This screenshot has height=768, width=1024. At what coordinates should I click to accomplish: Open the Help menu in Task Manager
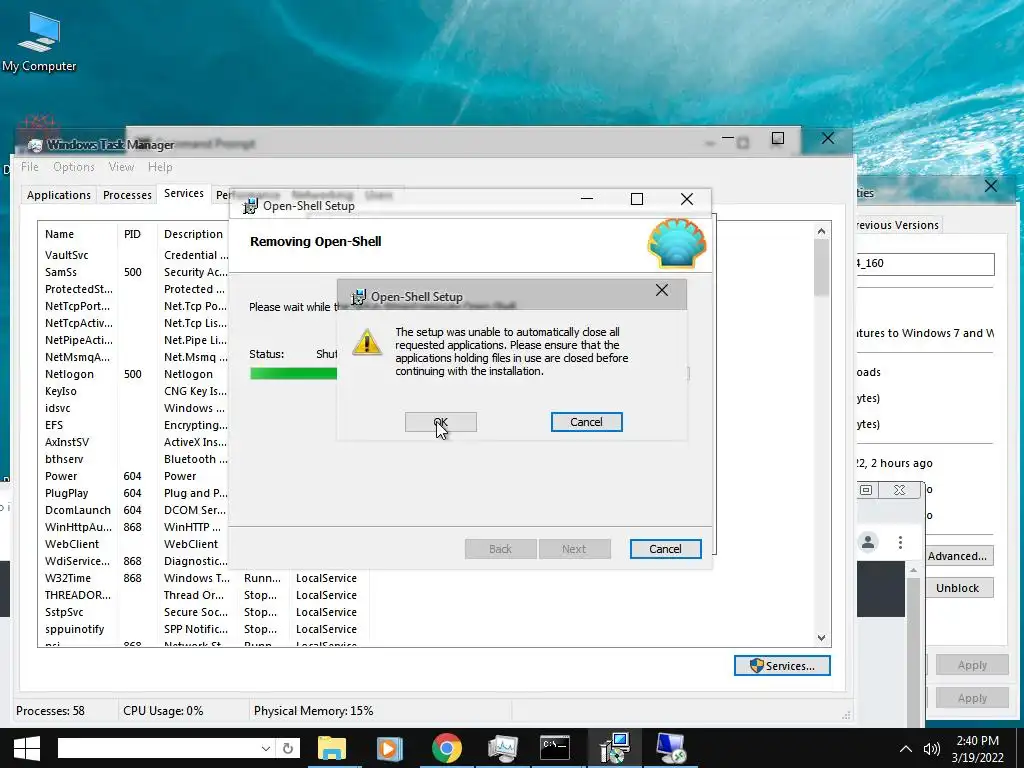click(x=160, y=167)
